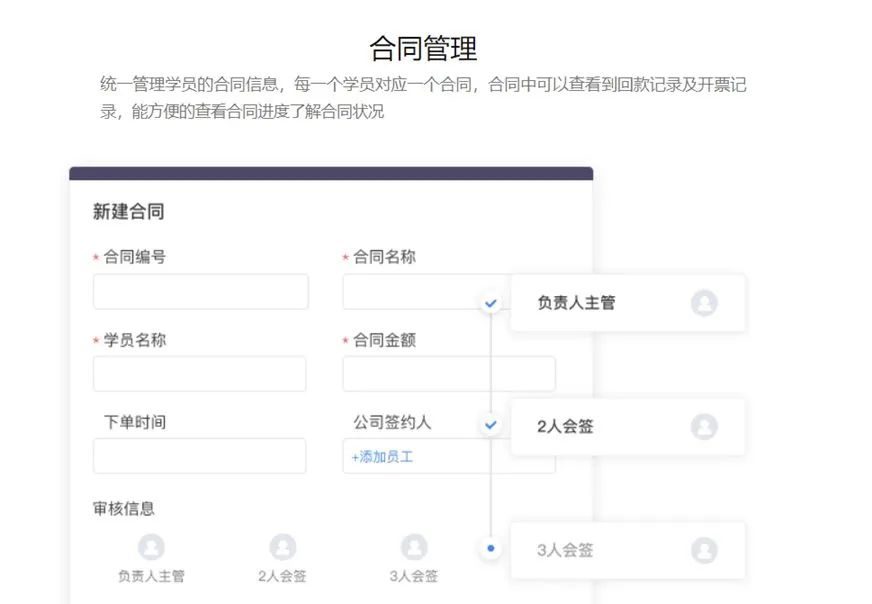Click avatar icon above 2人会签 in 审核信息

283,547
